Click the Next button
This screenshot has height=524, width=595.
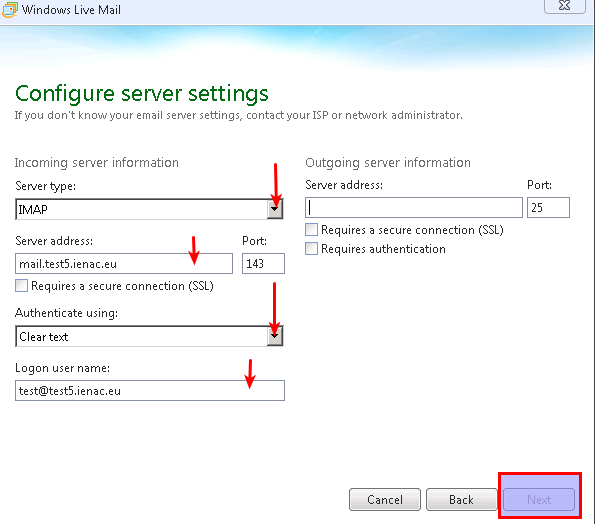(539, 499)
